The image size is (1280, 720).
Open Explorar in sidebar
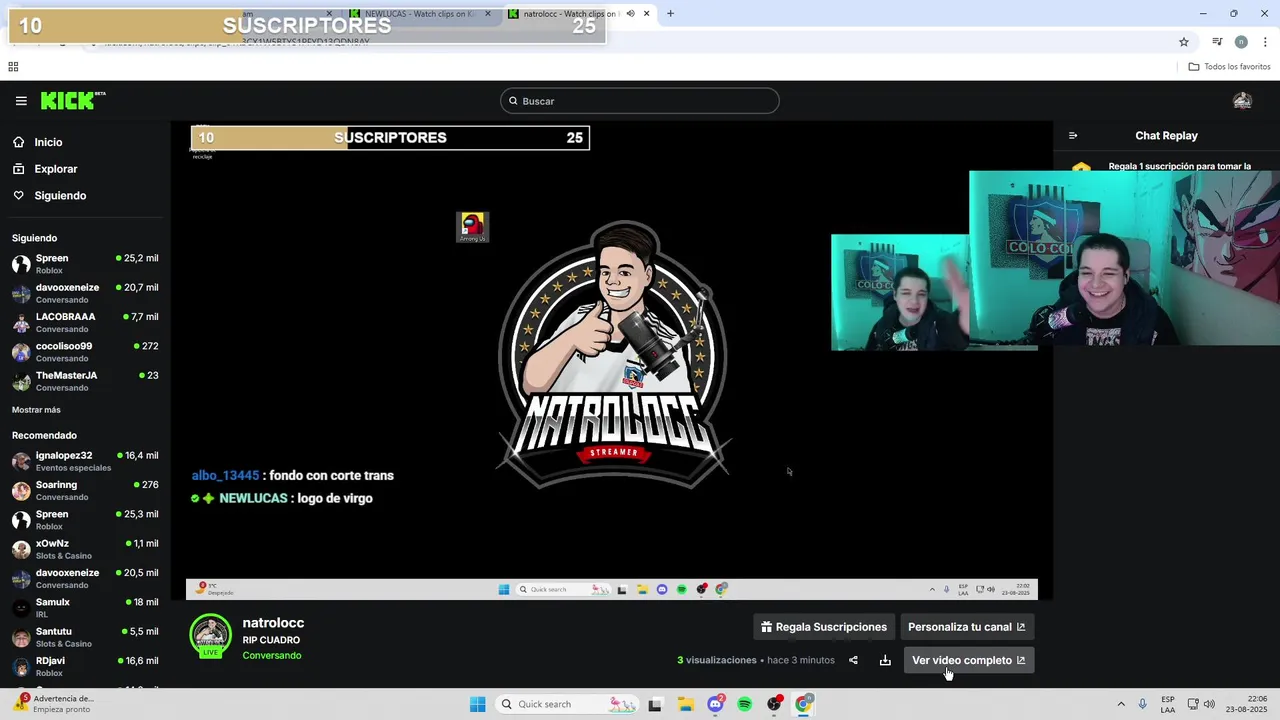coord(55,169)
